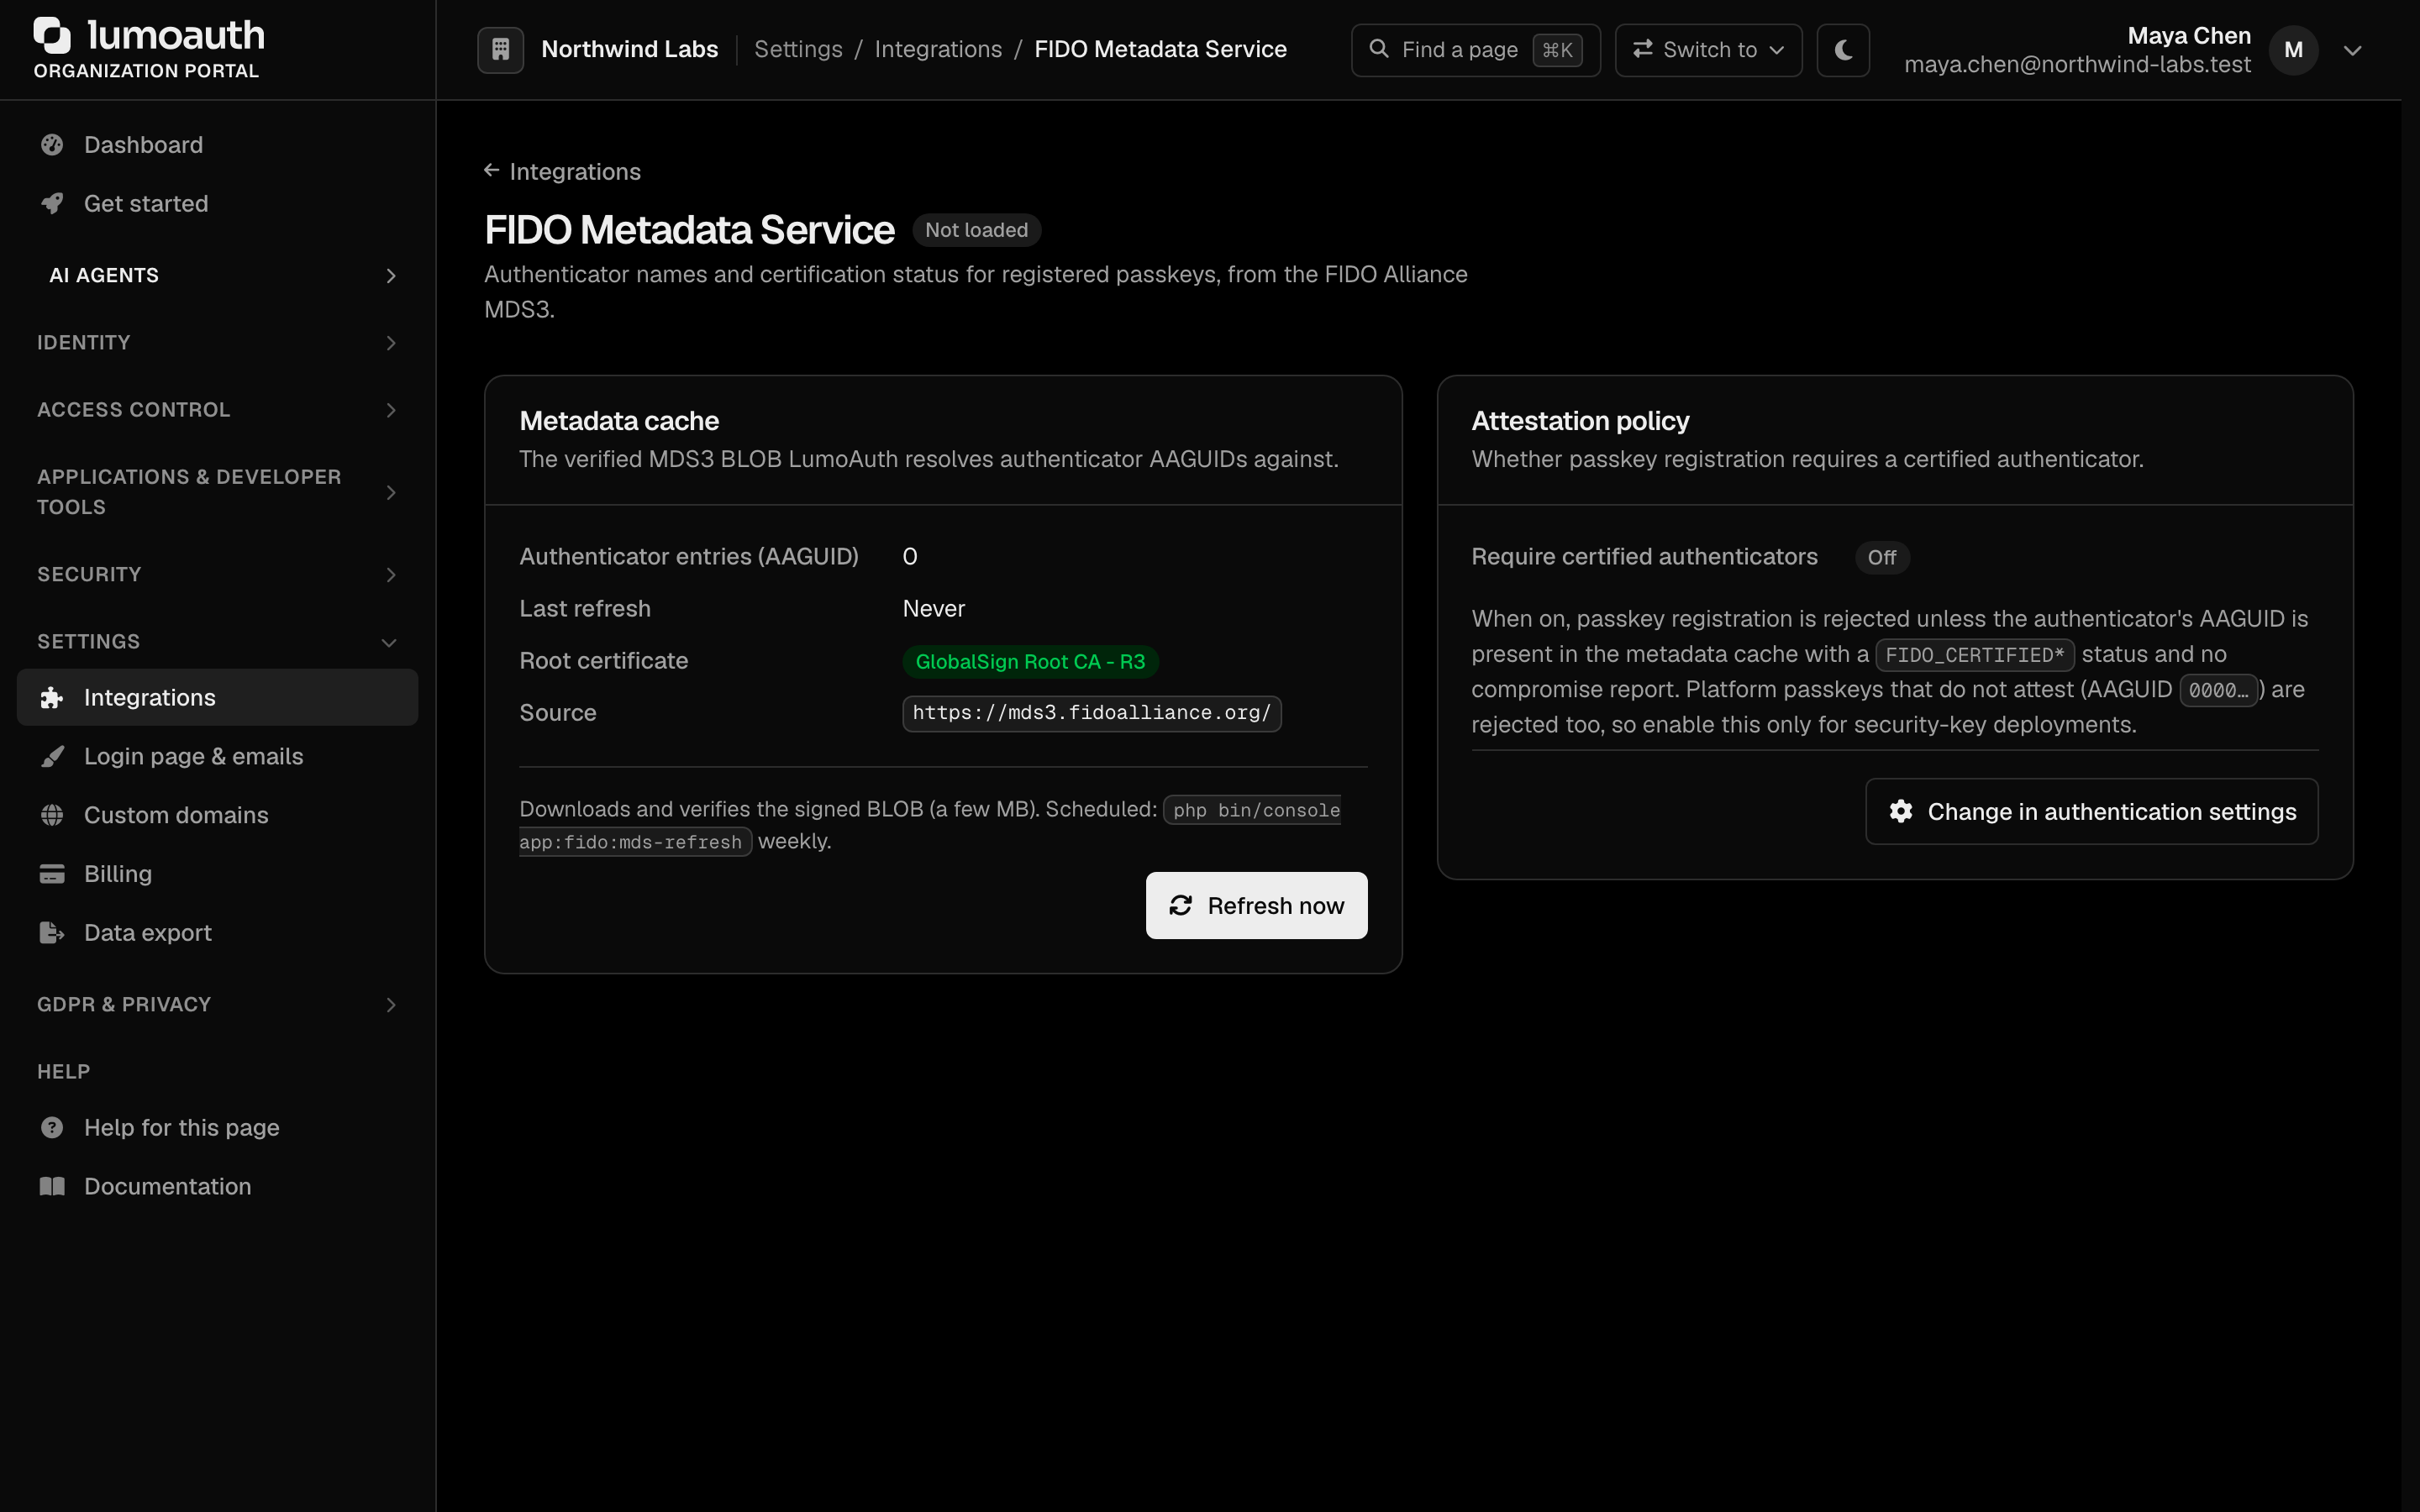Click the Last refresh value Never
The height and width of the screenshot is (1512, 2420).
coord(934,609)
